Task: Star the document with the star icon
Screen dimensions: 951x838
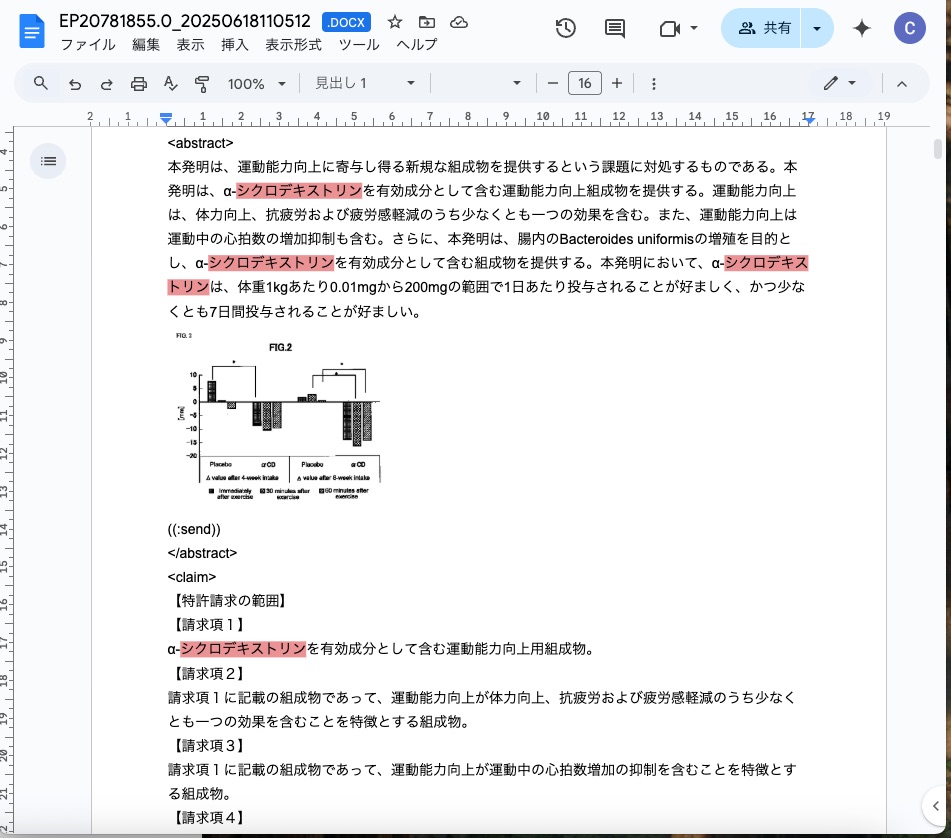Action: pyautogui.click(x=395, y=22)
